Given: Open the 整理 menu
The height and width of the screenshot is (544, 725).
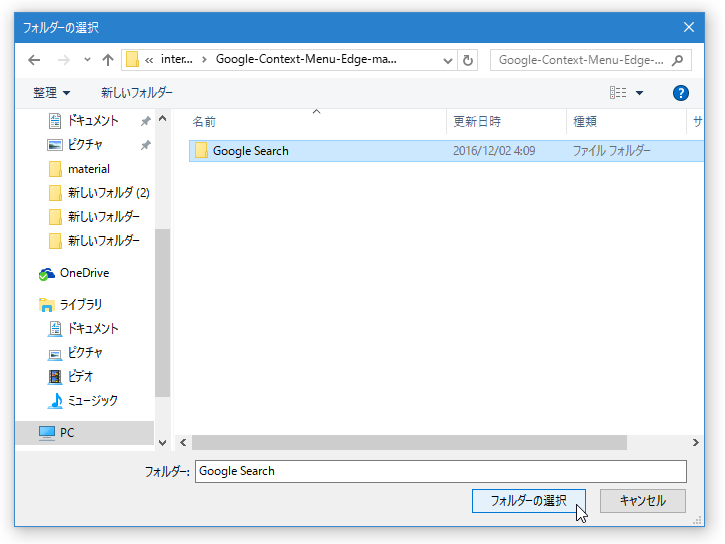Looking at the screenshot, I should point(51,93).
